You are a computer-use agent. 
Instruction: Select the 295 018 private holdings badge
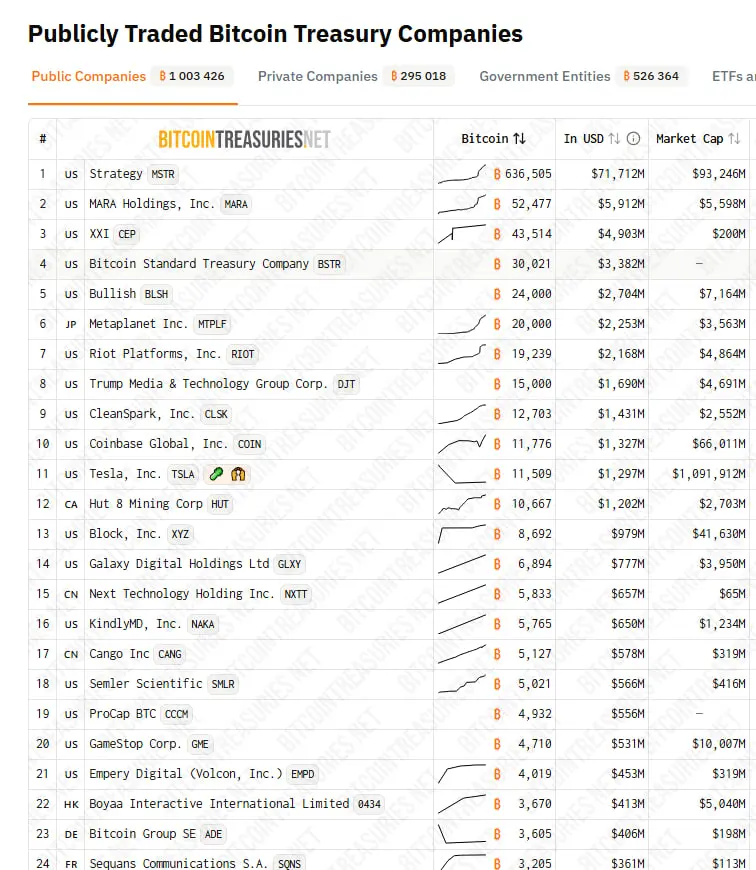click(418, 76)
